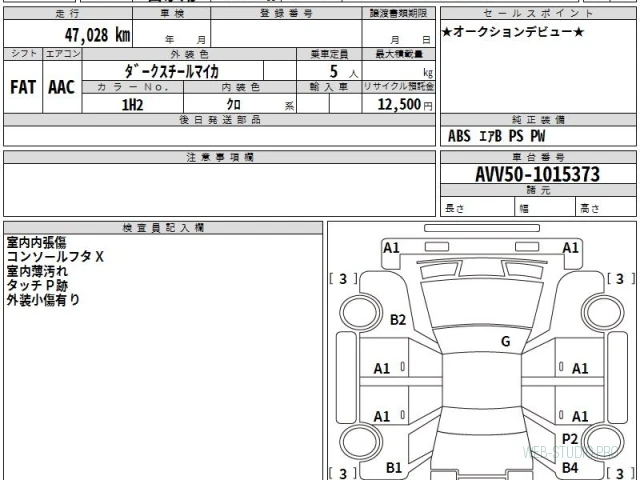Click the 走行 column header
Viewport: 640px width, 480px height.
68,13
